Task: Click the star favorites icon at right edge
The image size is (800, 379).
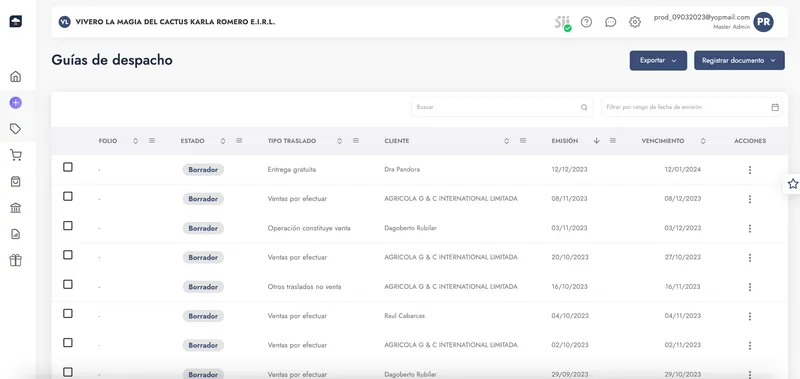Action: pos(792,184)
